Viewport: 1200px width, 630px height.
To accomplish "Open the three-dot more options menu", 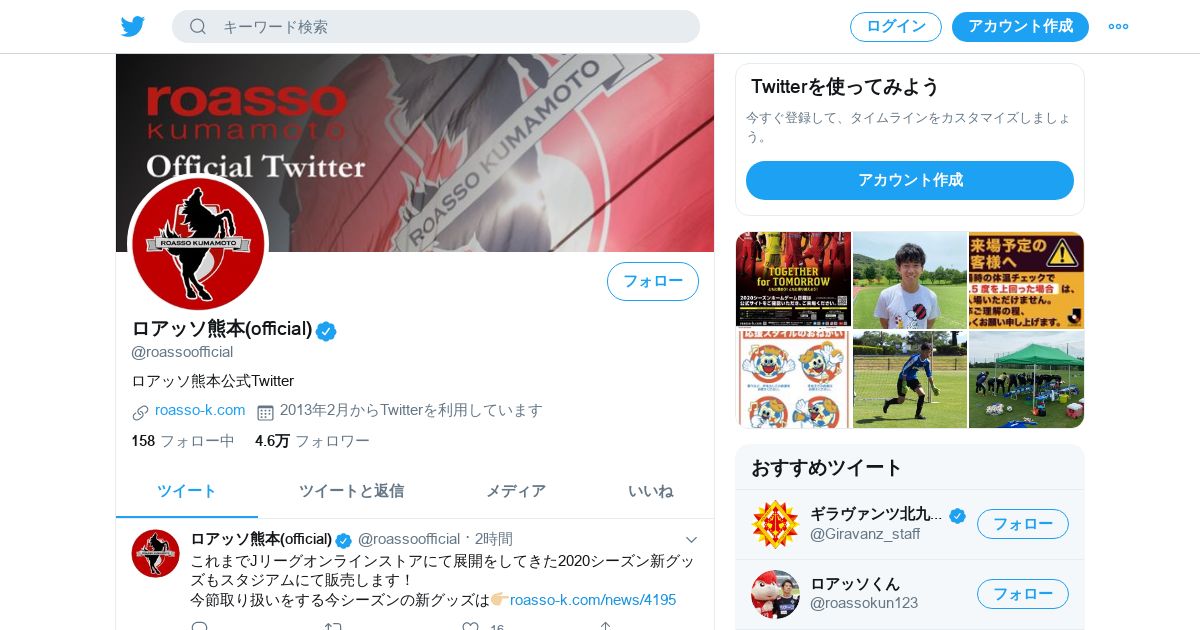I will tap(1118, 26).
